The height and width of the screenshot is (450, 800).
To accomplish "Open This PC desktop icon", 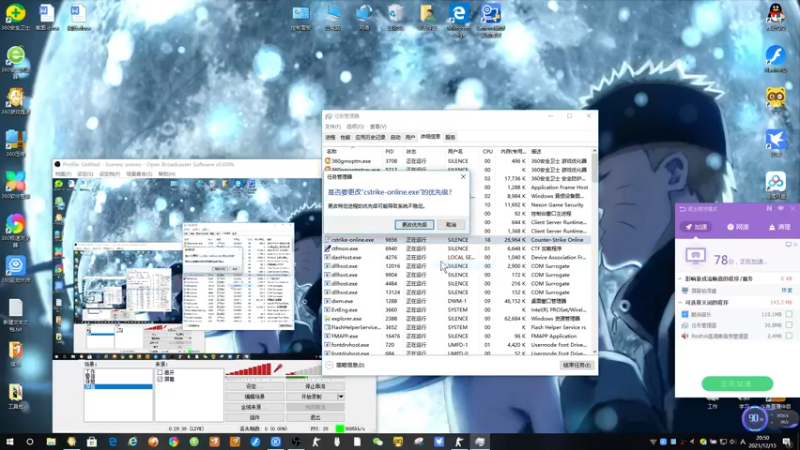I will pos(333,17).
